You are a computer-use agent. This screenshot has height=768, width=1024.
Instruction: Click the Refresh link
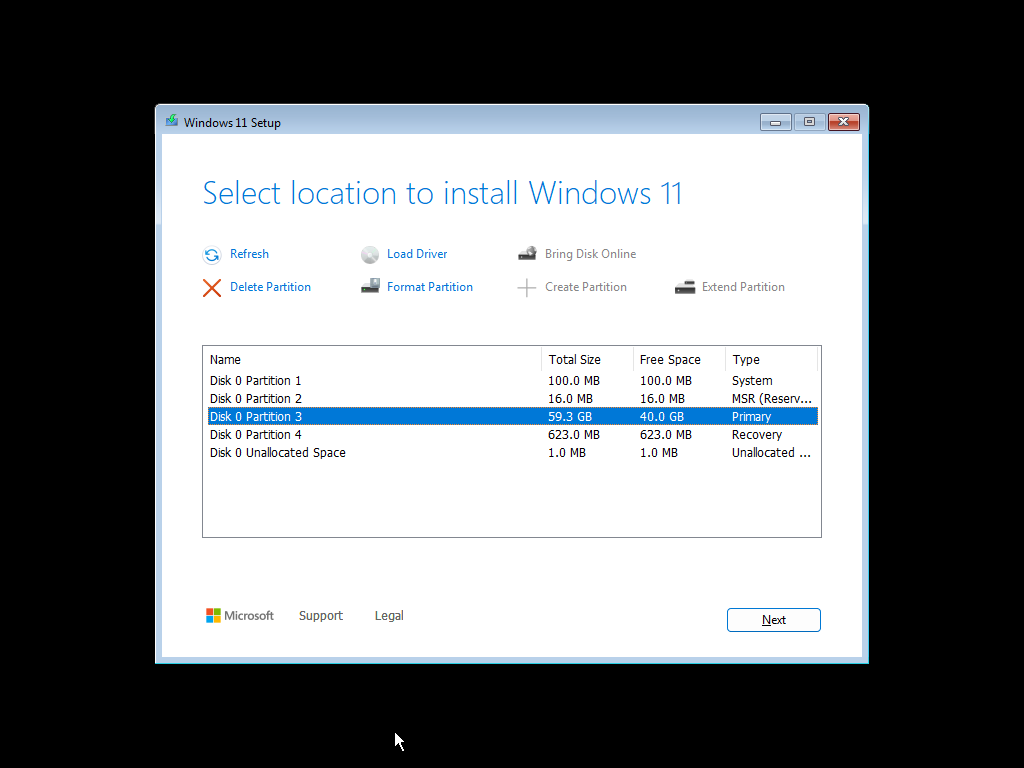tap(249, 254)
